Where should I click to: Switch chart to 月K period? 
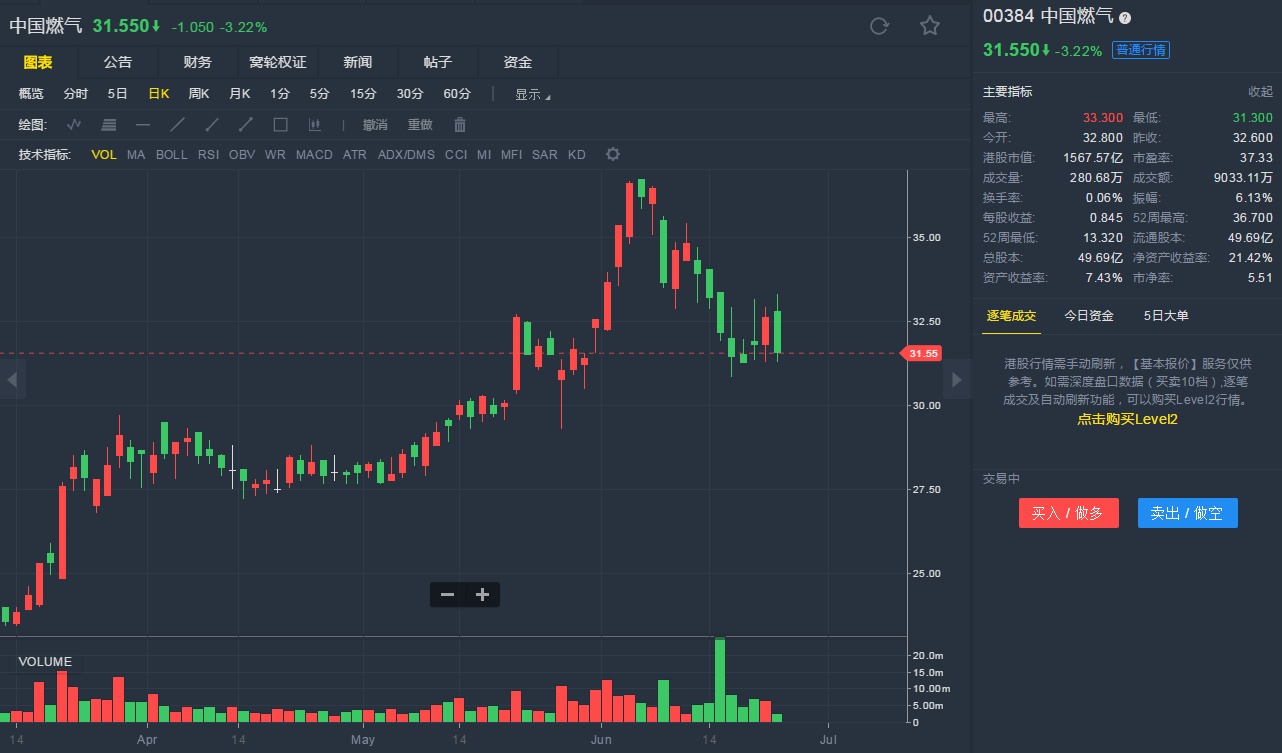(240, 94)
